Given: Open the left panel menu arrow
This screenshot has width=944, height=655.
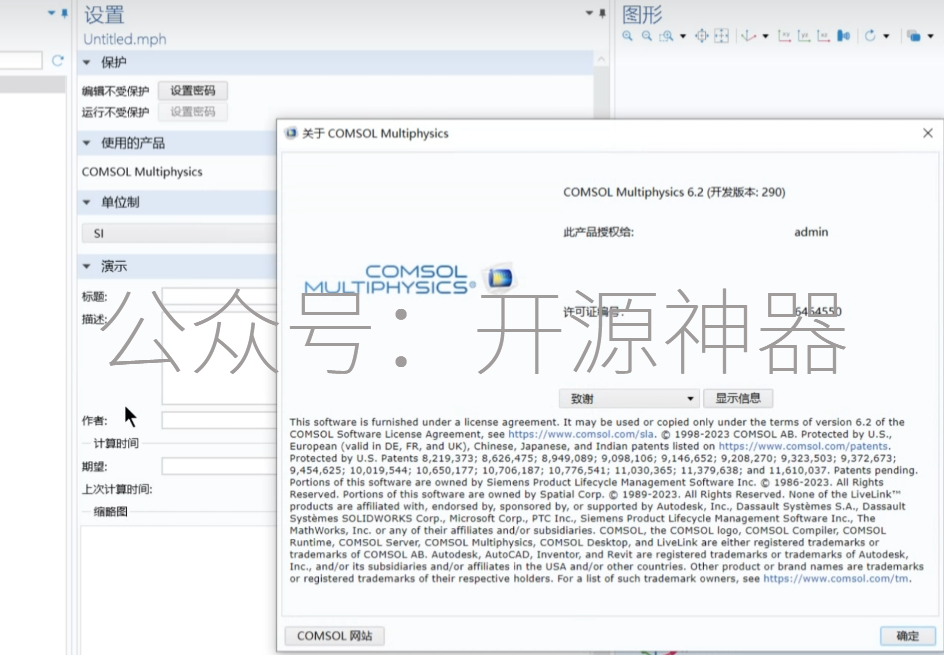Looking at the screenshot, I should [52, 13].
